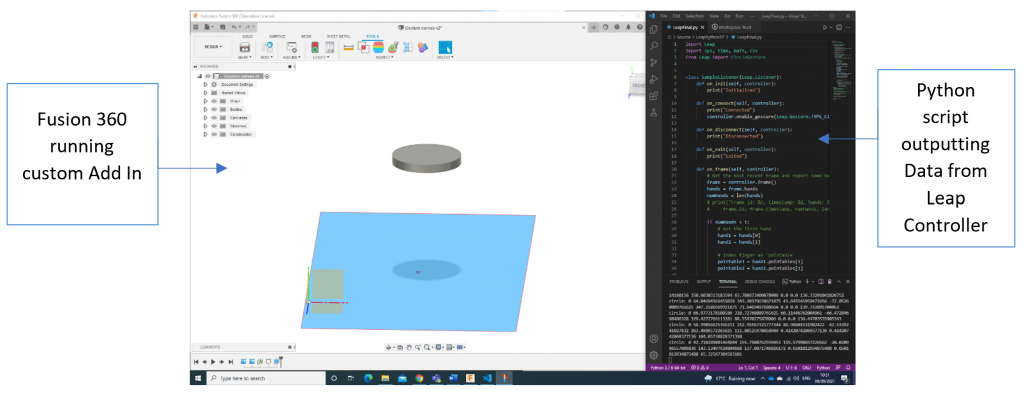Switch to the Surface ribbon tab
Screen dimensions: 1024x404
tap(277, 37)
